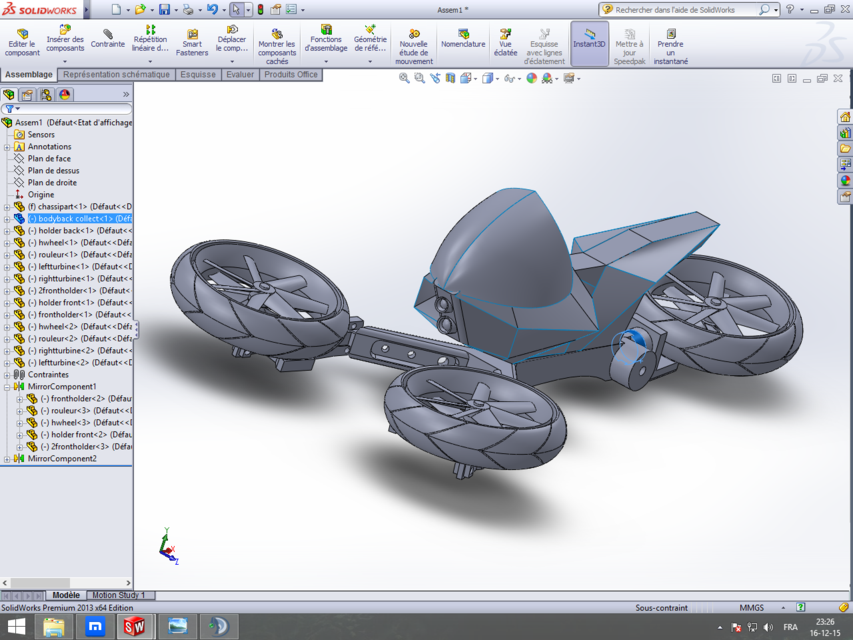Switch to the Esquisse tab
Viewport: 853px width, 640px height.
[197, 74]
